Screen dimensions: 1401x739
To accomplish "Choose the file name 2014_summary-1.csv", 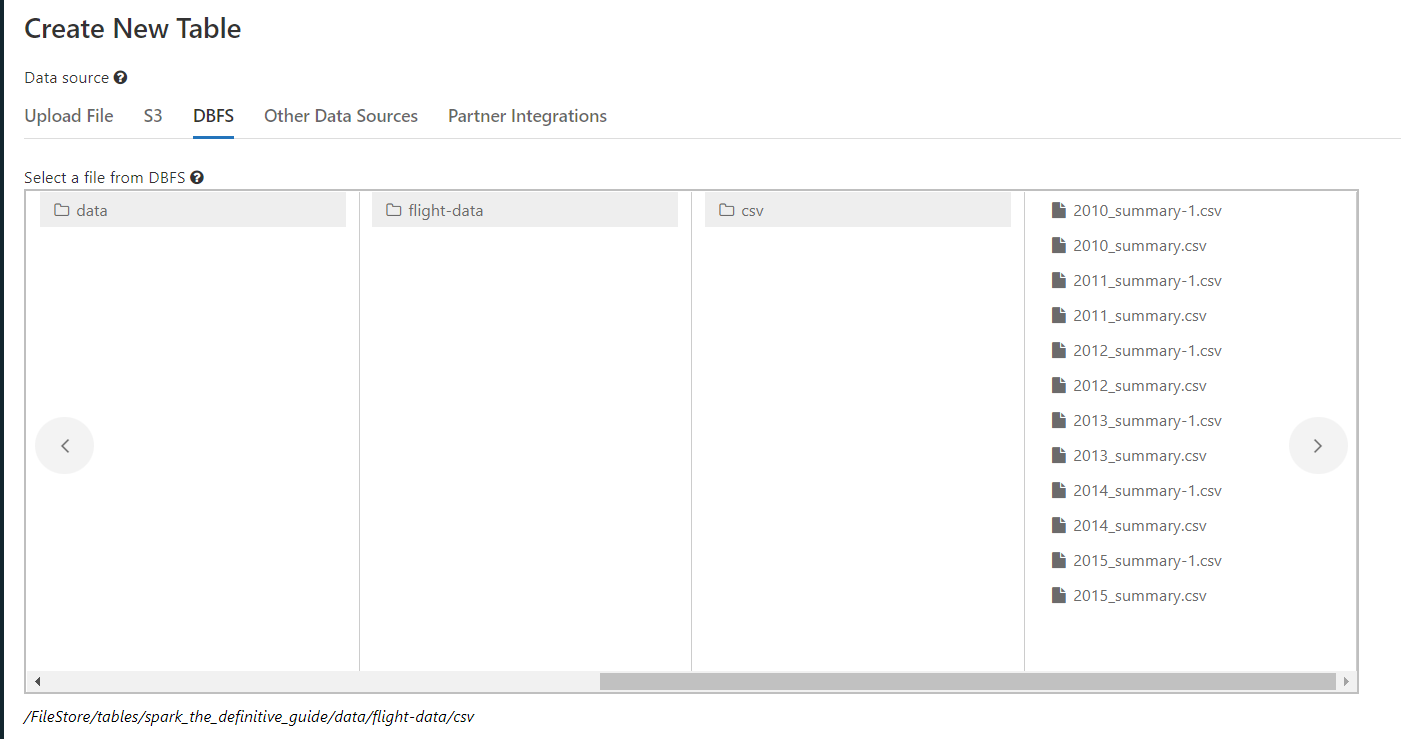I will (x=1147, y=491).
